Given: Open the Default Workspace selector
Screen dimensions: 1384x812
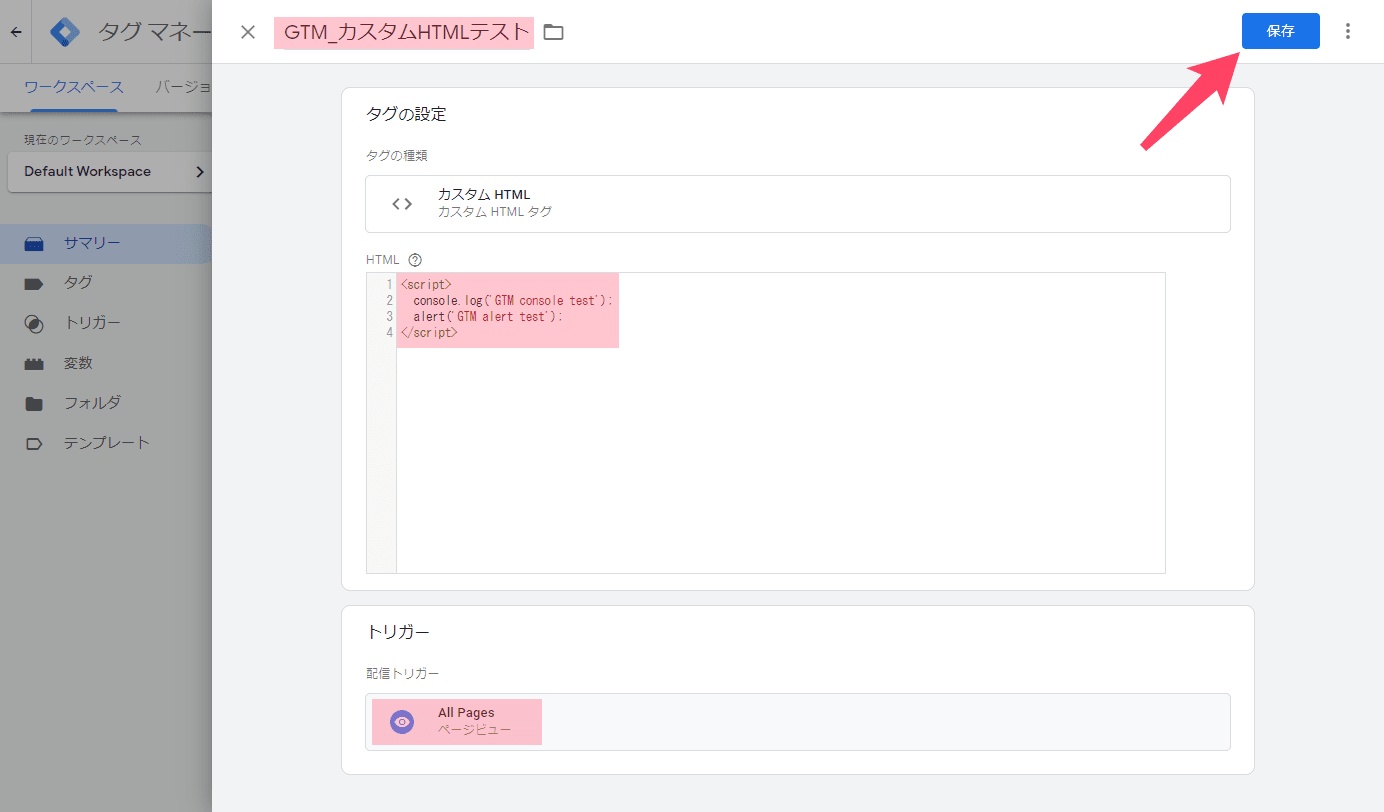Looking at the screenshot, I should (x=110, y=172).
